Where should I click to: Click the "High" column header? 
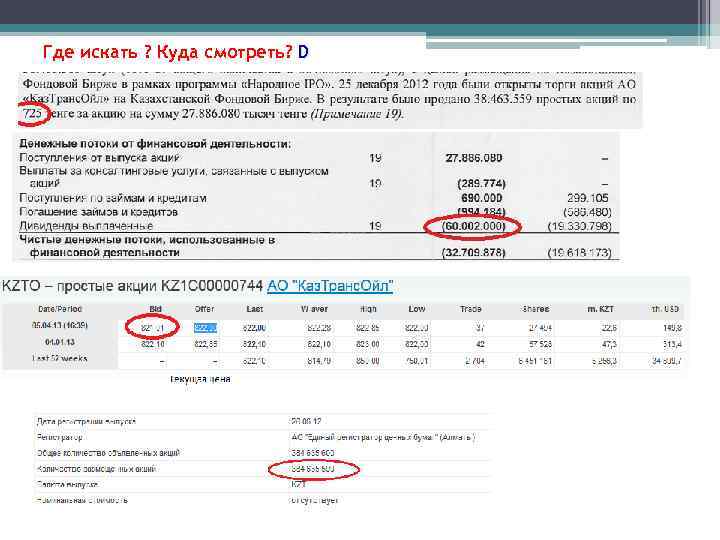[x=368, y=309]
